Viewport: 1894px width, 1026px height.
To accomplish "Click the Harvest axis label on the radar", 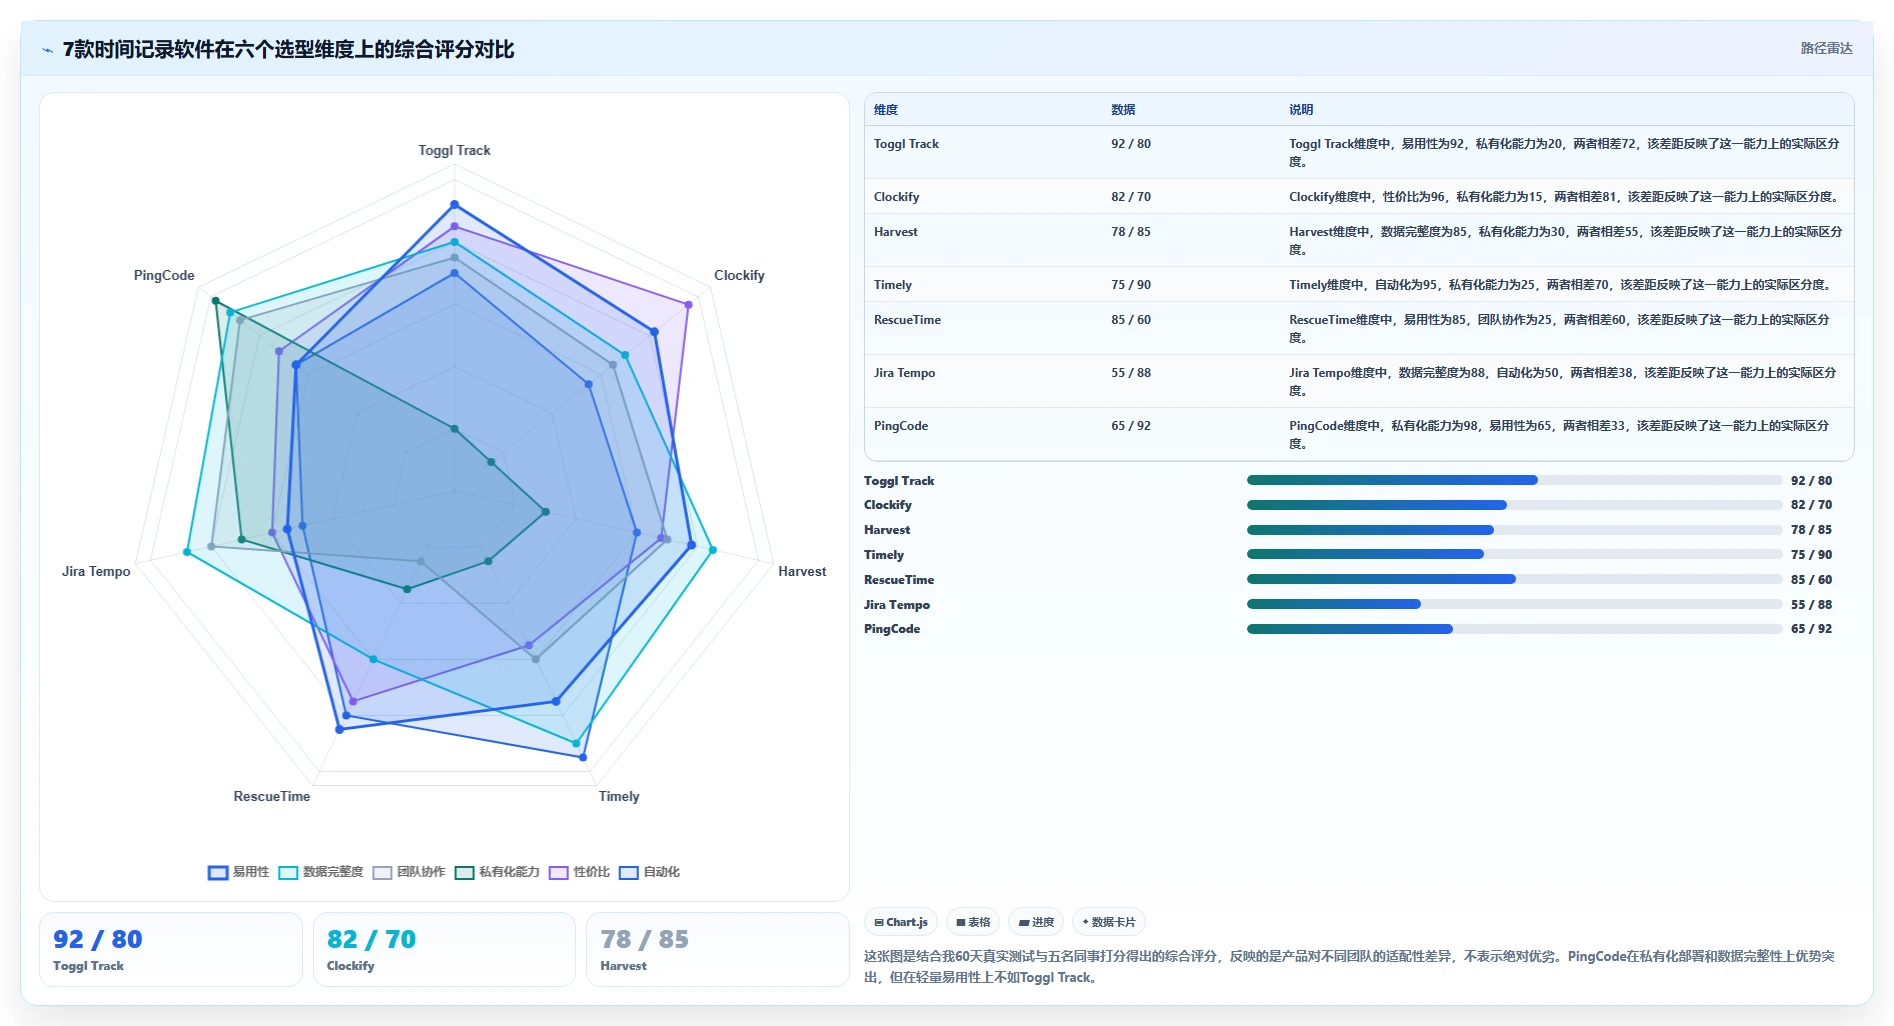I will click(802, 572).
